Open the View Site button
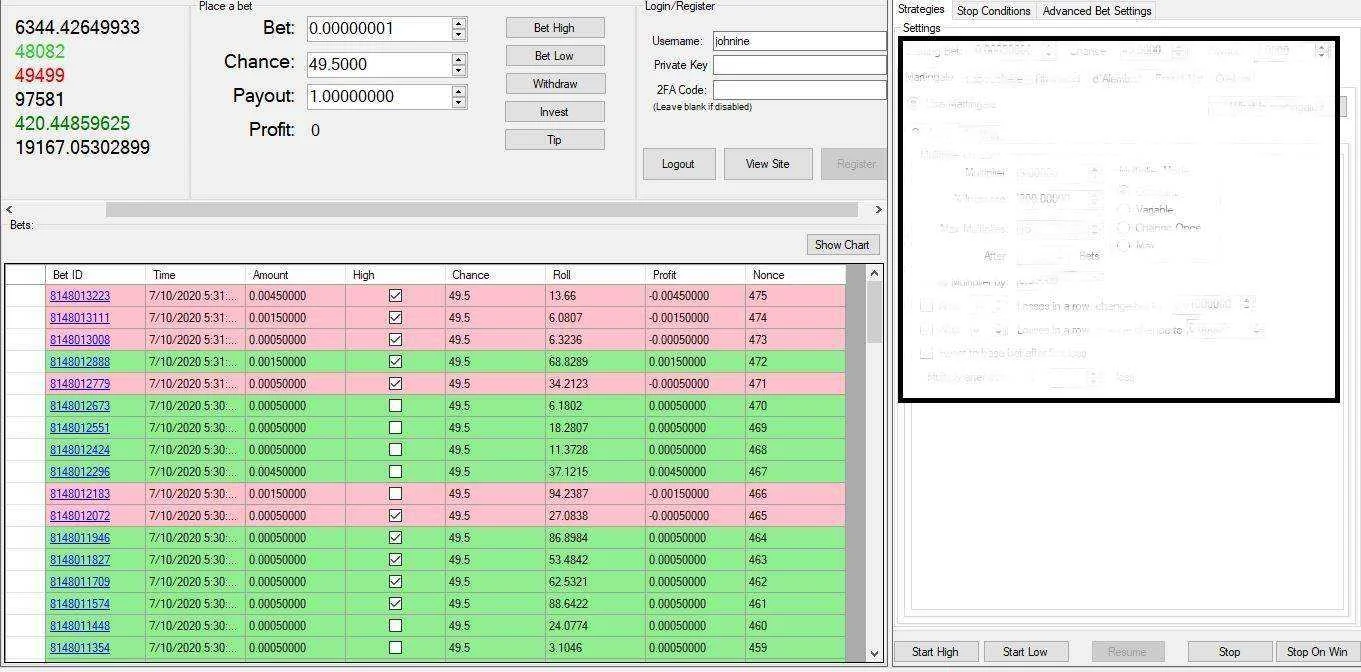The image size is (1361, 672). tap(767, 164)
